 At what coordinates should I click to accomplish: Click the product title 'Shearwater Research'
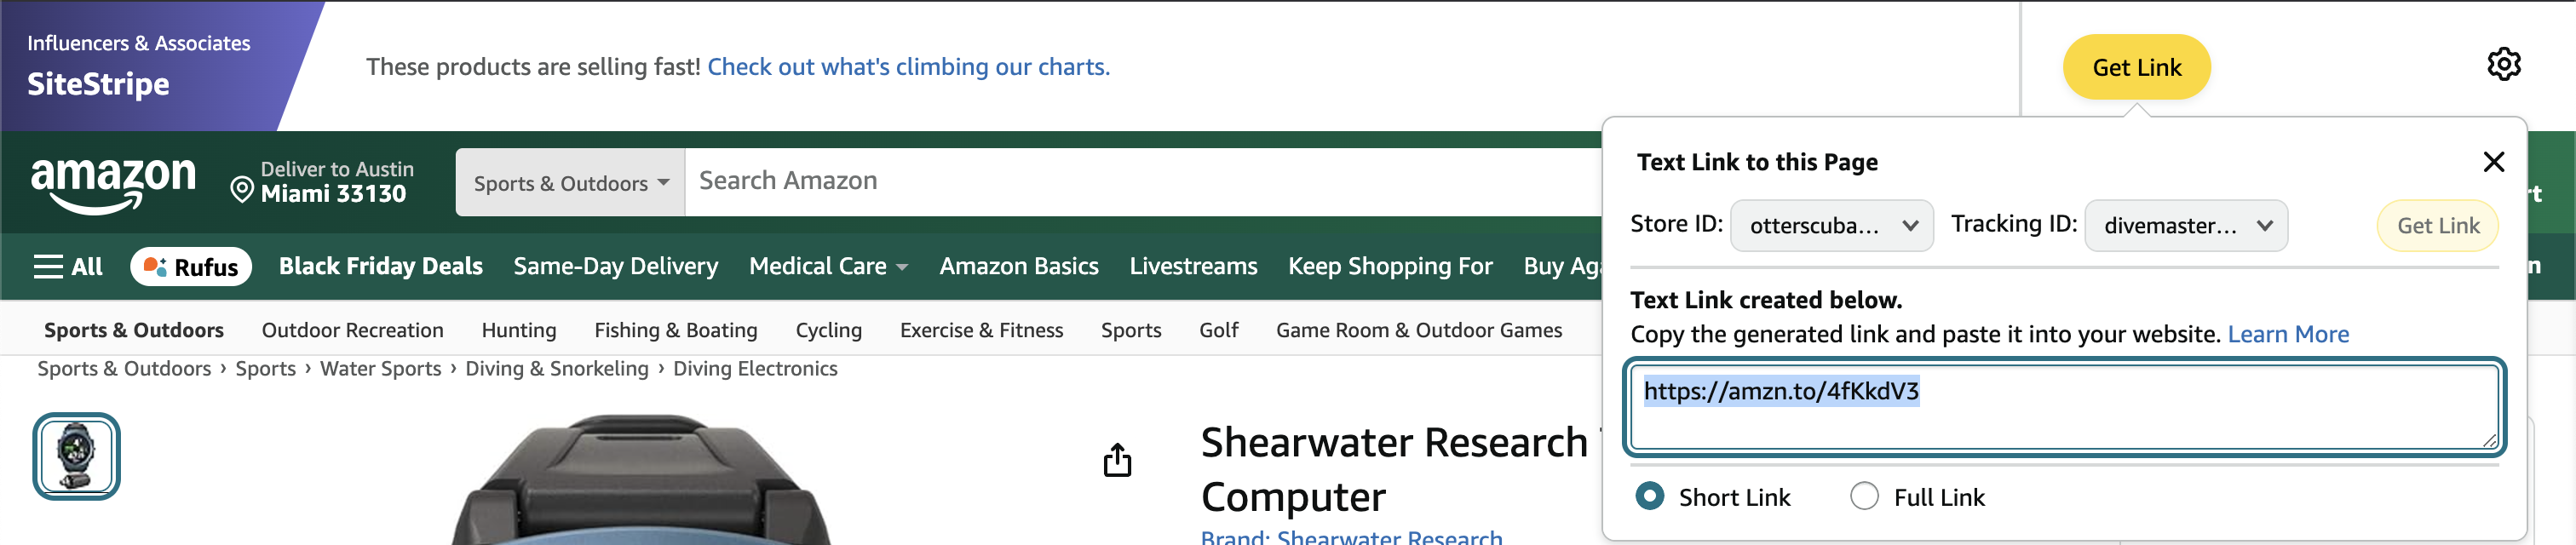[1394, 443]
